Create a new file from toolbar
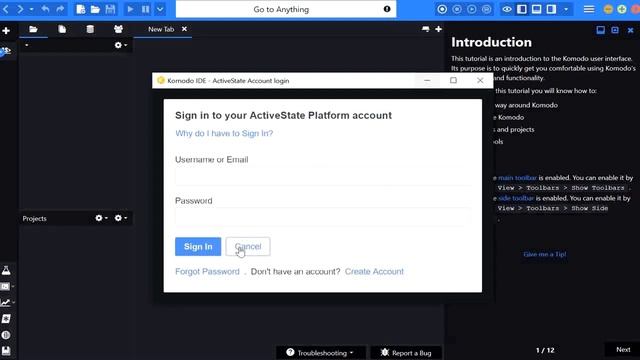 click(80, 9)
